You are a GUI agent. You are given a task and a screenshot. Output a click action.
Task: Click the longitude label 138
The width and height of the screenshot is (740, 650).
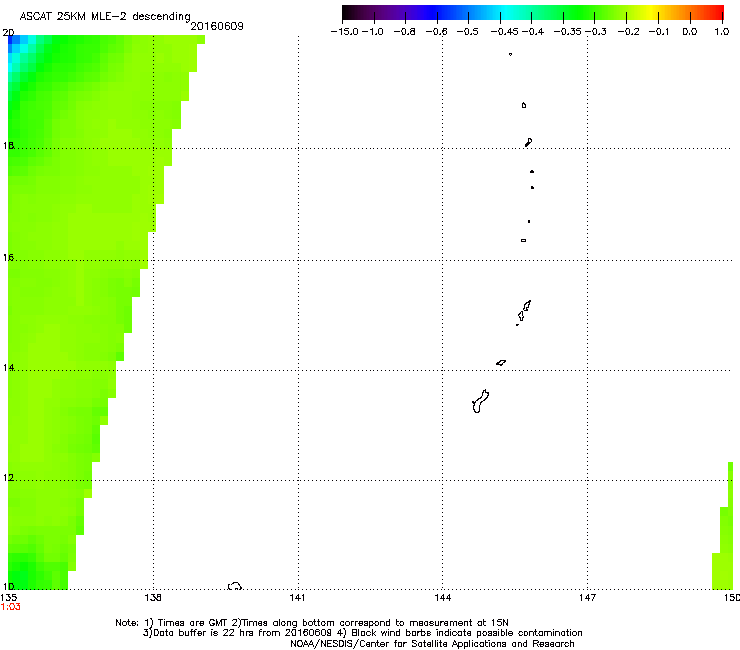pos(153,598)
